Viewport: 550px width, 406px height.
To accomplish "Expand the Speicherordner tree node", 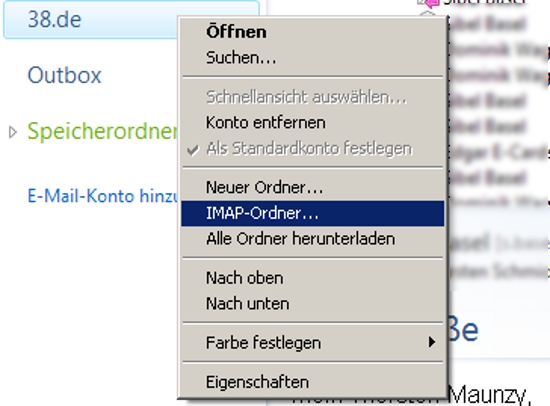I will (13, 132).
